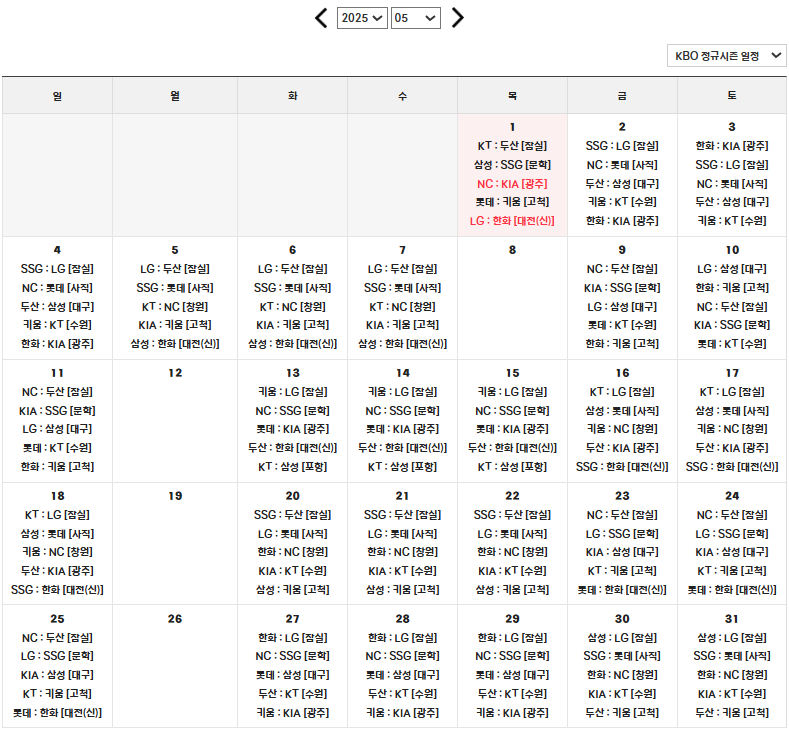Image resolution: width=789 pixels, height=729 pixels.
Task: Select 두산 : KT [수원] on May 29
Action: [512, 694]
